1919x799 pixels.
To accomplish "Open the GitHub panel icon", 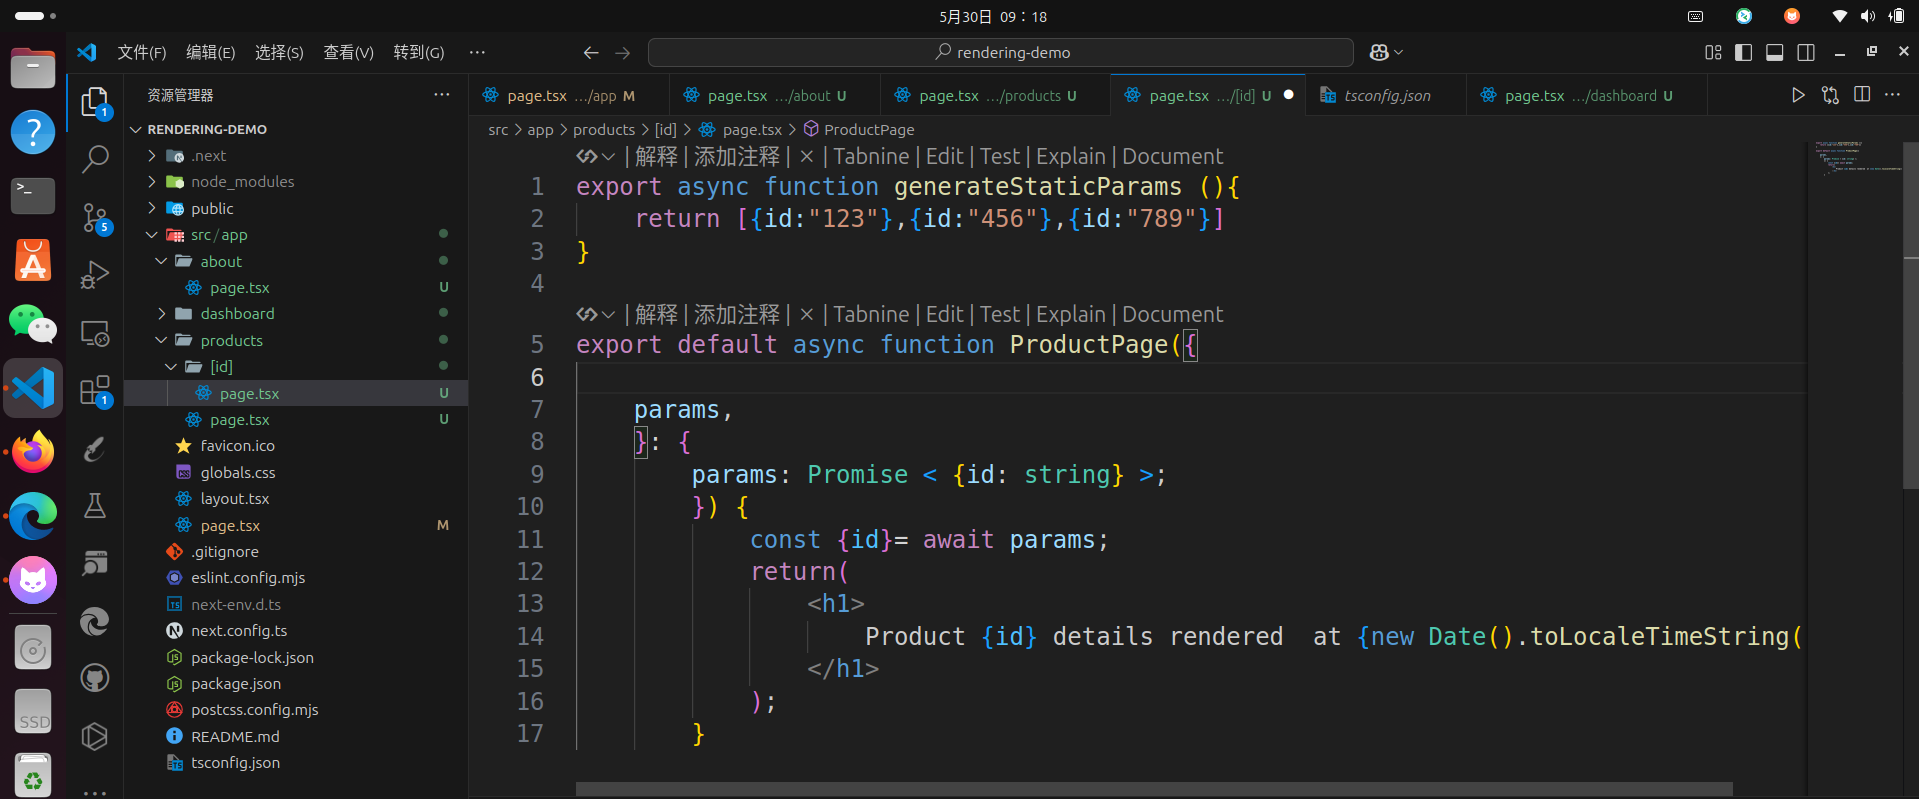I will coord(95,679).
